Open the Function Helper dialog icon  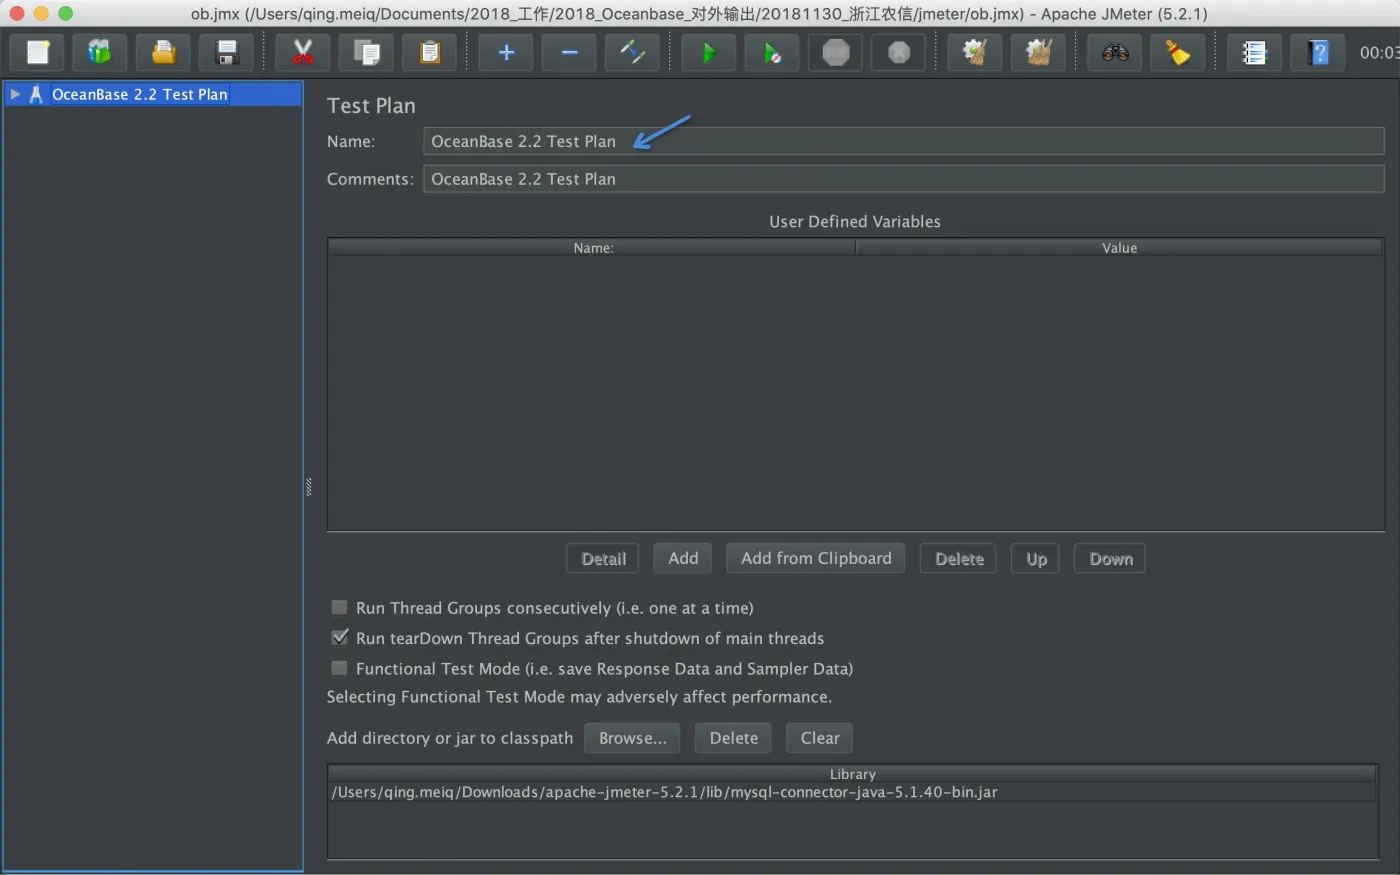tap(1254, 52)
